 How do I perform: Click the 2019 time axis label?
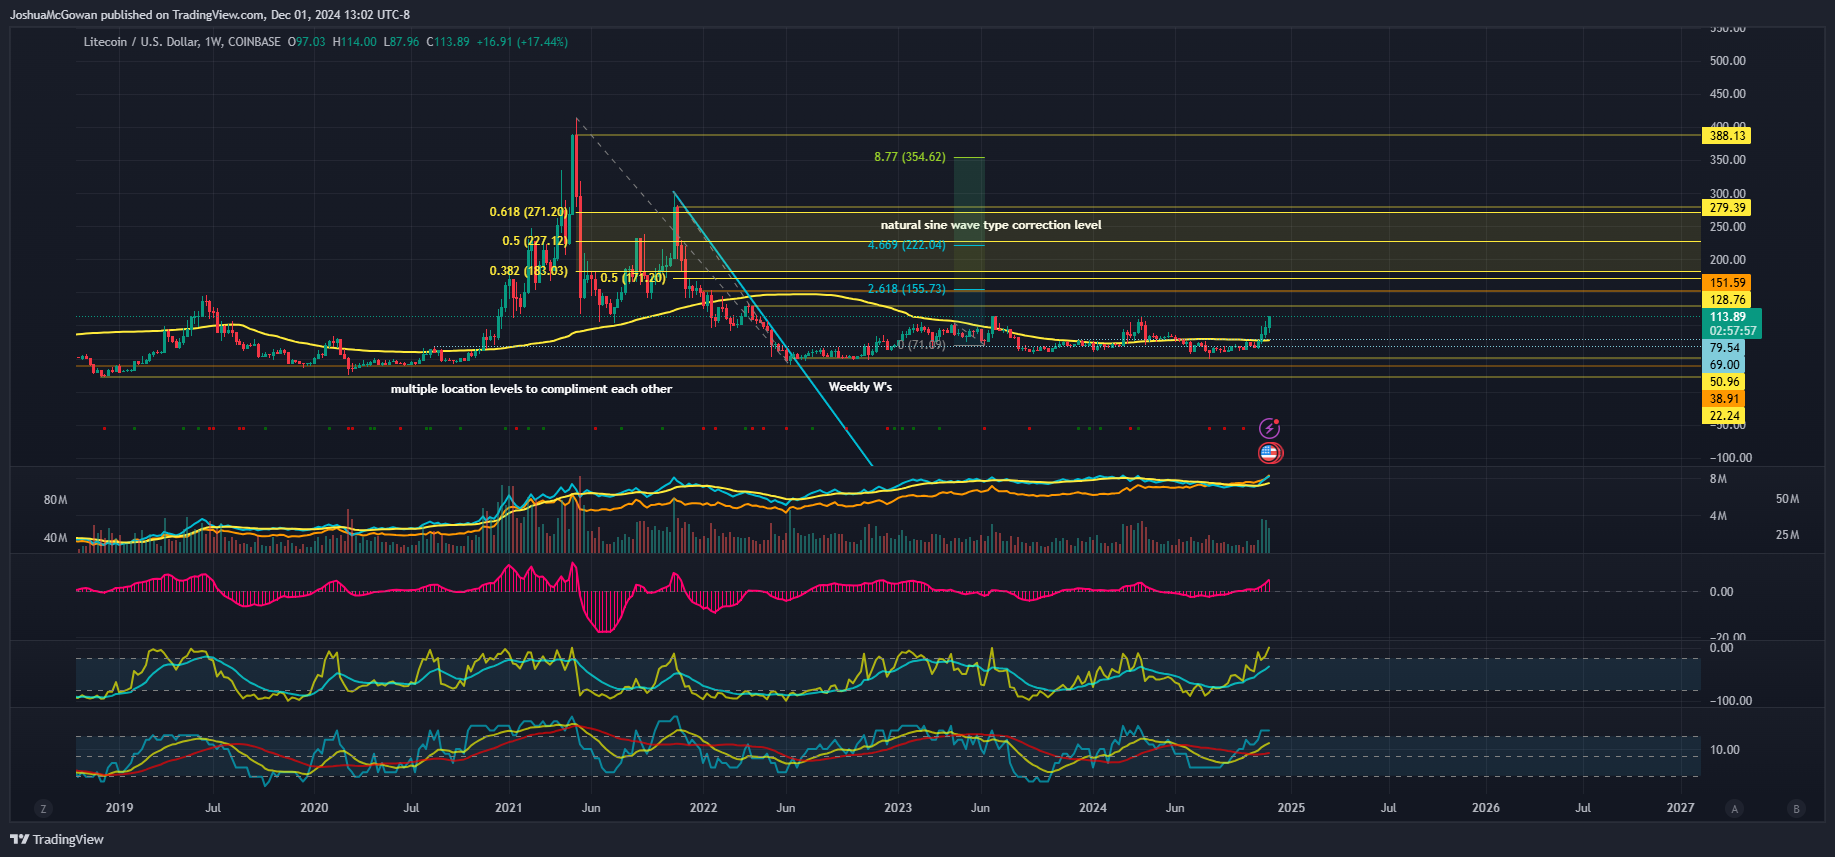point(119,808)
